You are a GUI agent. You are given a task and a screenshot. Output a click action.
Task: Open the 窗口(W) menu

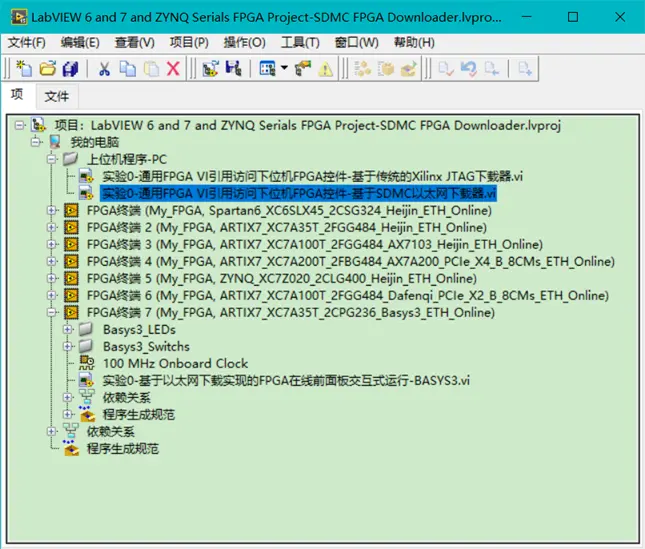(356, 42)
